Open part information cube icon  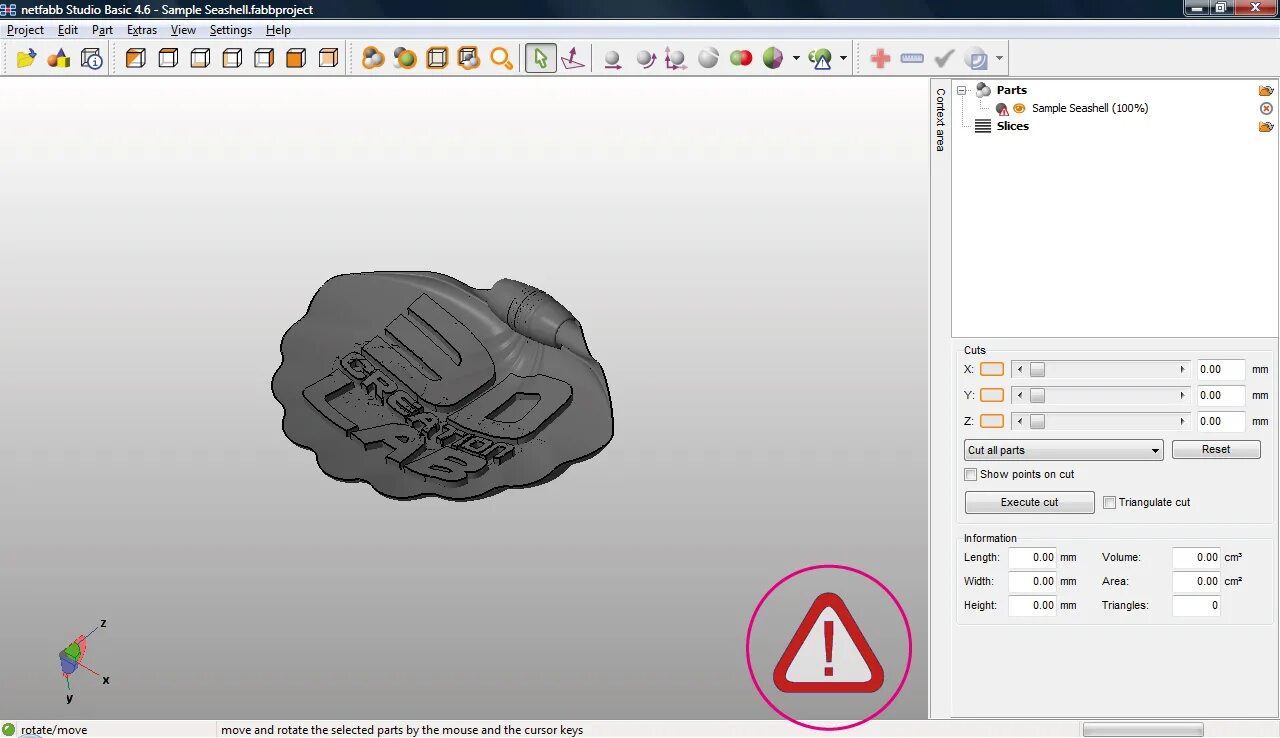coord(92,59)
